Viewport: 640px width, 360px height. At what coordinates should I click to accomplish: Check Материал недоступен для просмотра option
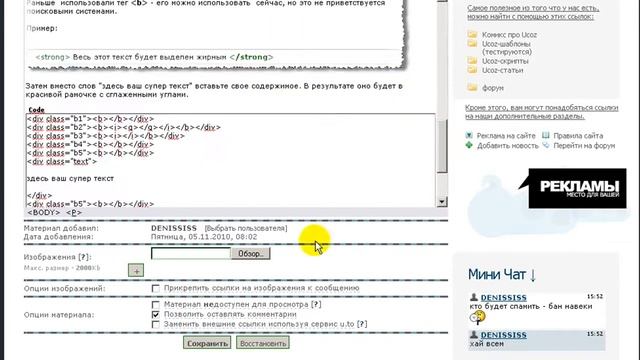pos(156,305)
